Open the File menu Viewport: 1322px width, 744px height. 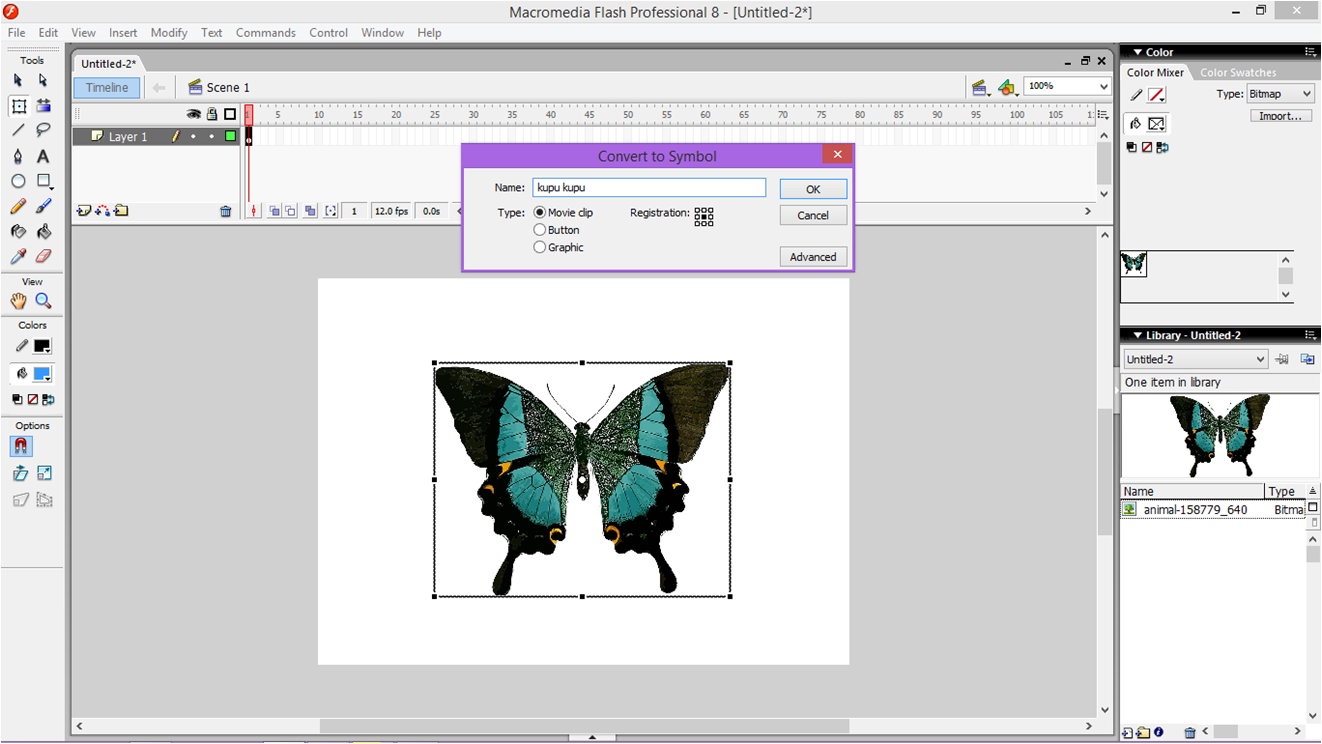[x=17, y=32]
